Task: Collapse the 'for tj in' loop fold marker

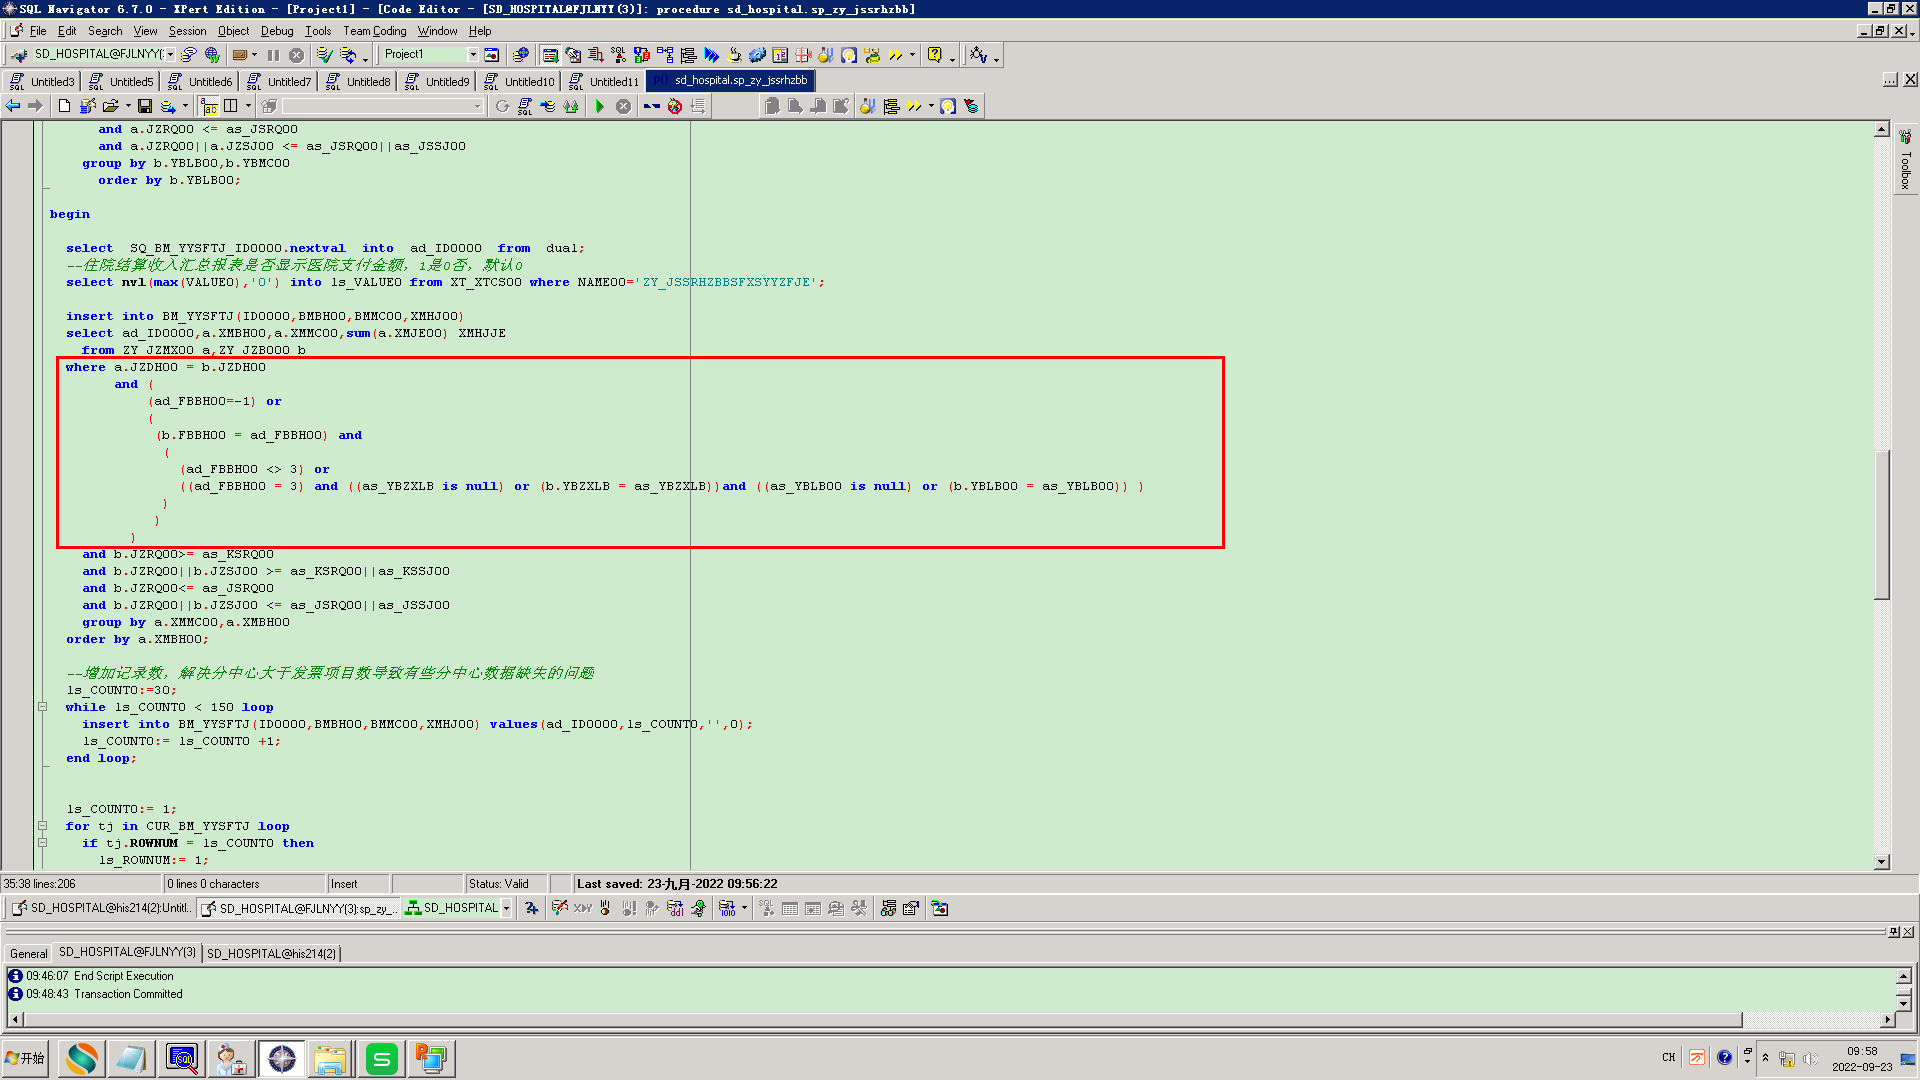Action: [x=42, y=826]
